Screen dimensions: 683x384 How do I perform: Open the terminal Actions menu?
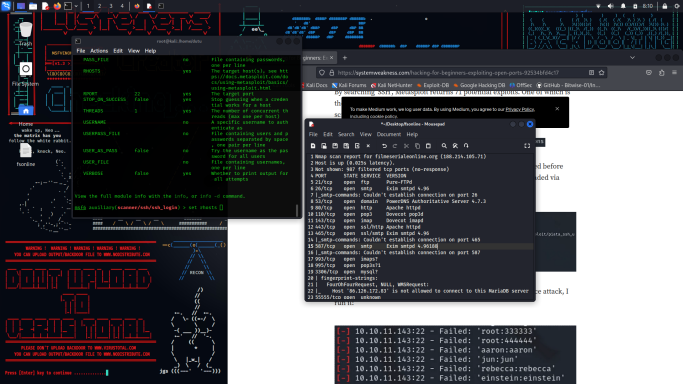point(99,51)
